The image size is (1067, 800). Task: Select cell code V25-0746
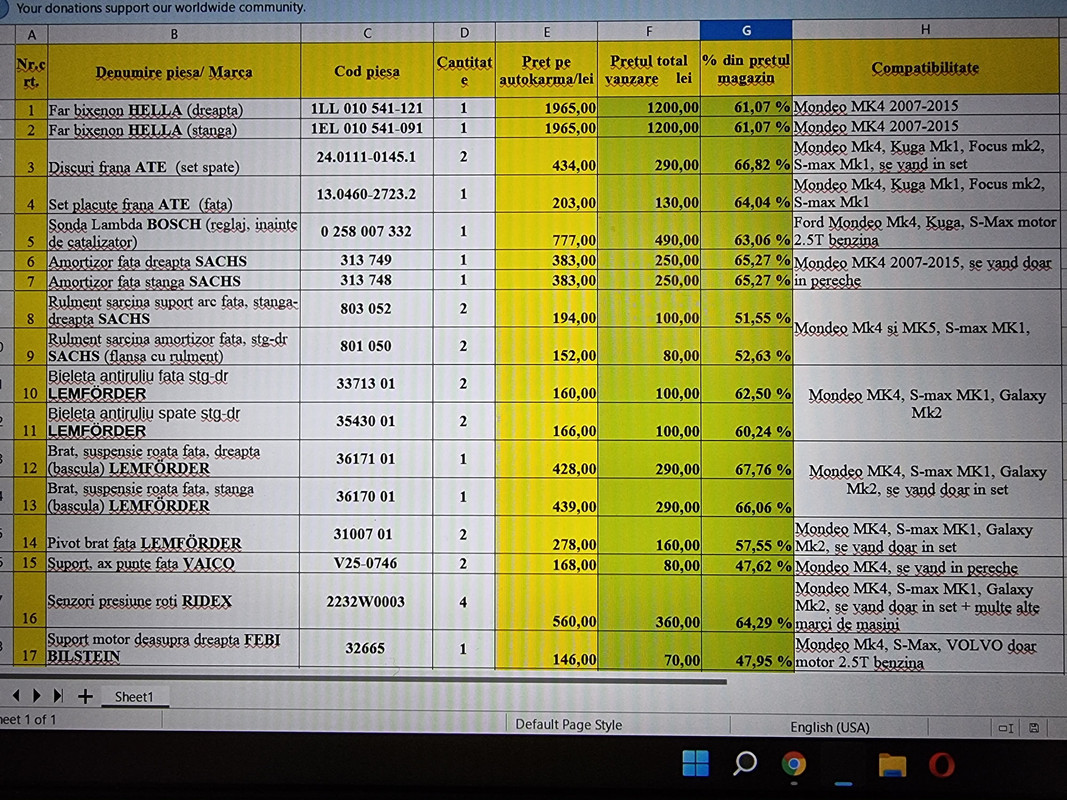click(365, 563)
